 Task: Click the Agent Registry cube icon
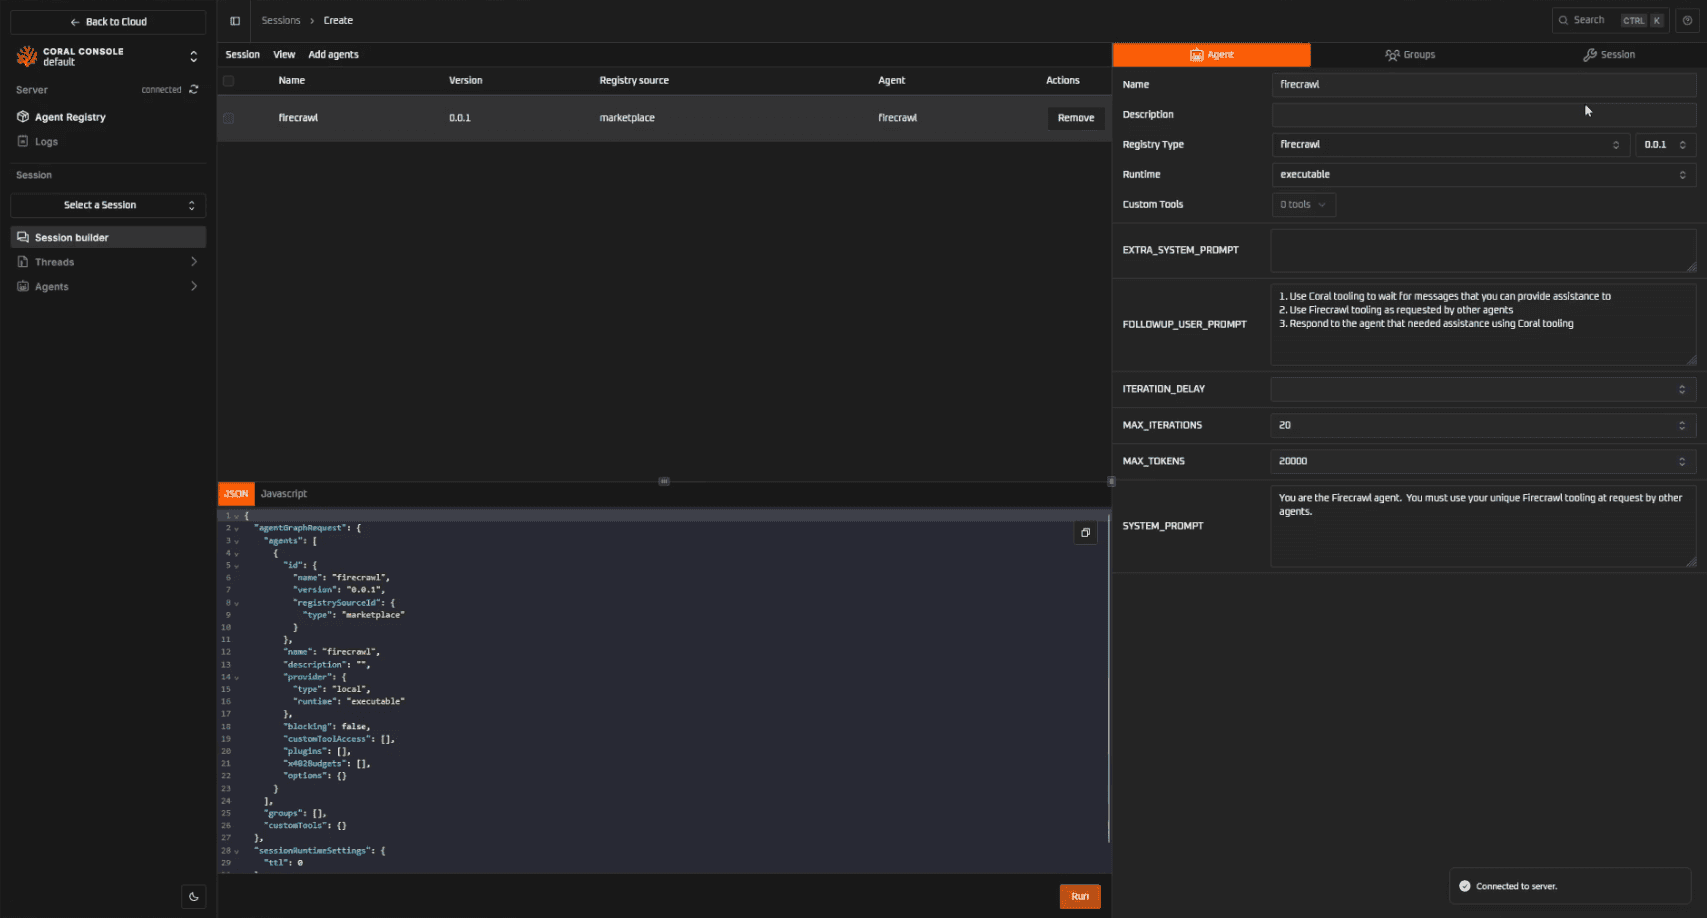[23, 117]
